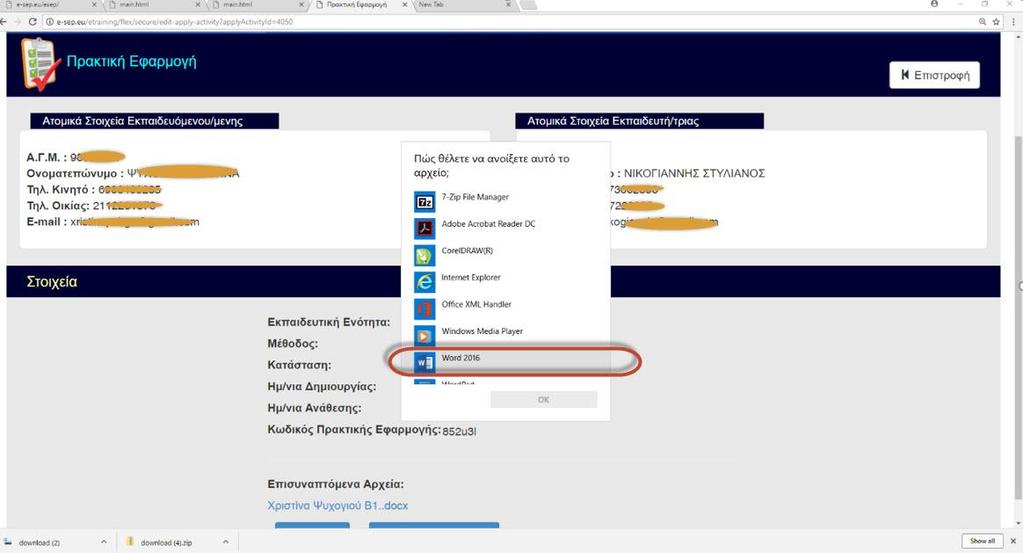Select the Windows Media Player icon
Screen dimensions: 1023x553
(425, 335)
